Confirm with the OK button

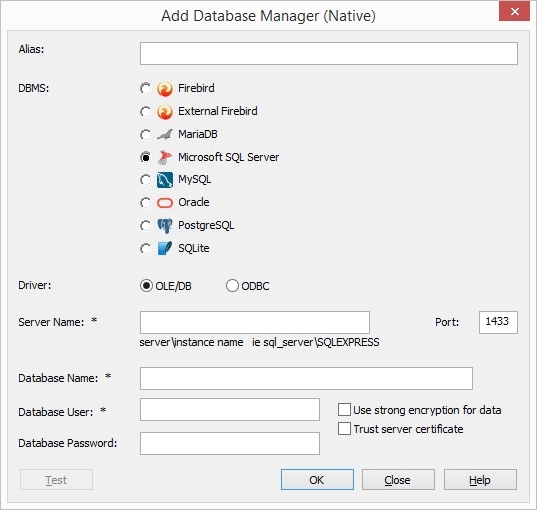click(317, 480)
